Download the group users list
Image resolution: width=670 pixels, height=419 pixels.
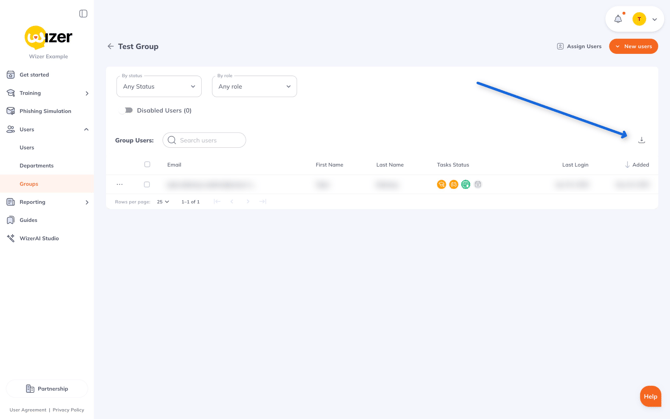641,140
